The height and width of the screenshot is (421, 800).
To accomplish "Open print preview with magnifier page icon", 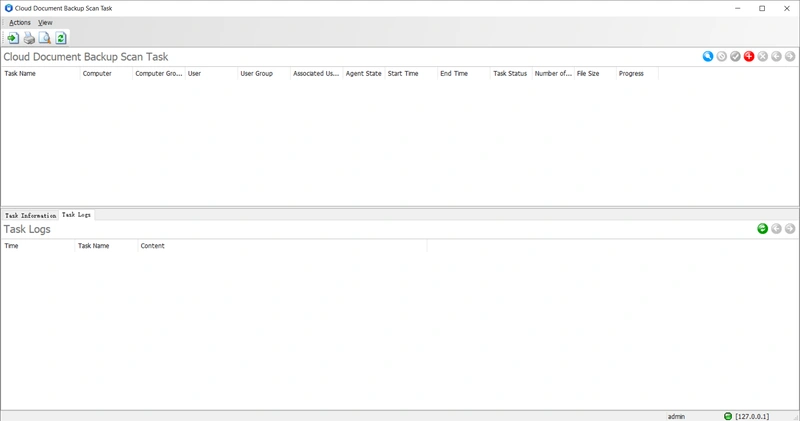I will tap(45, 38).
